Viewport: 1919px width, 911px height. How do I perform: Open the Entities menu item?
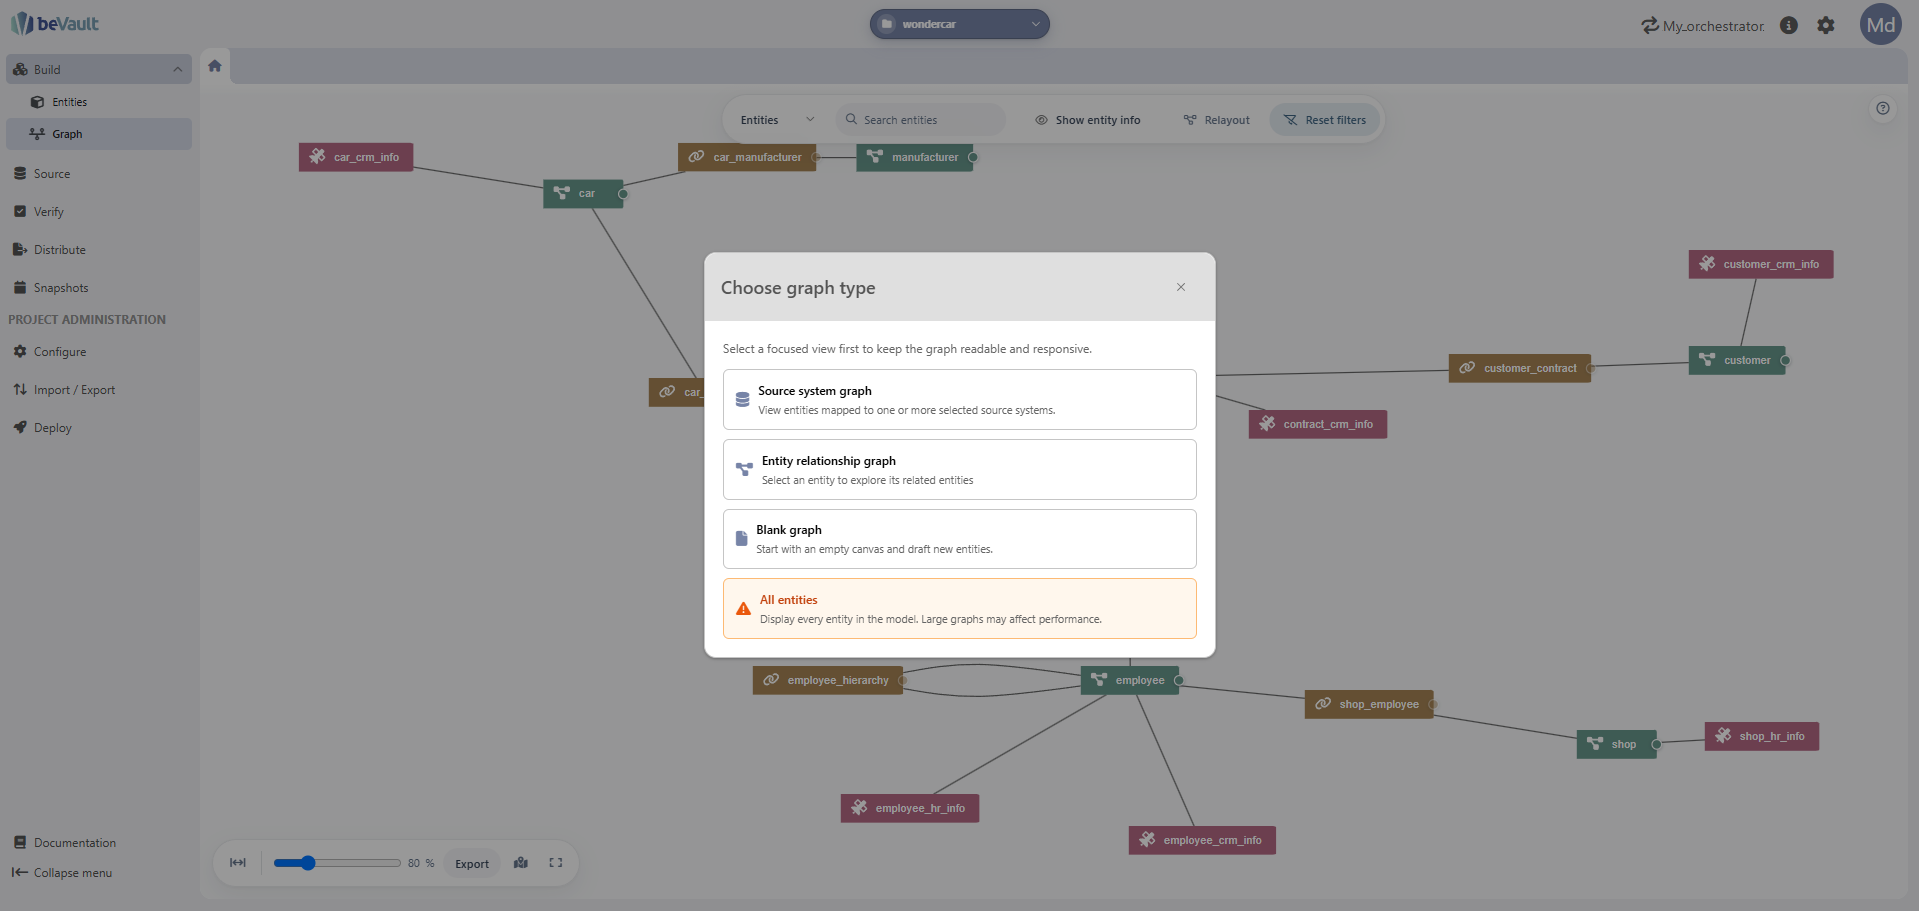[x=98, y=102]
